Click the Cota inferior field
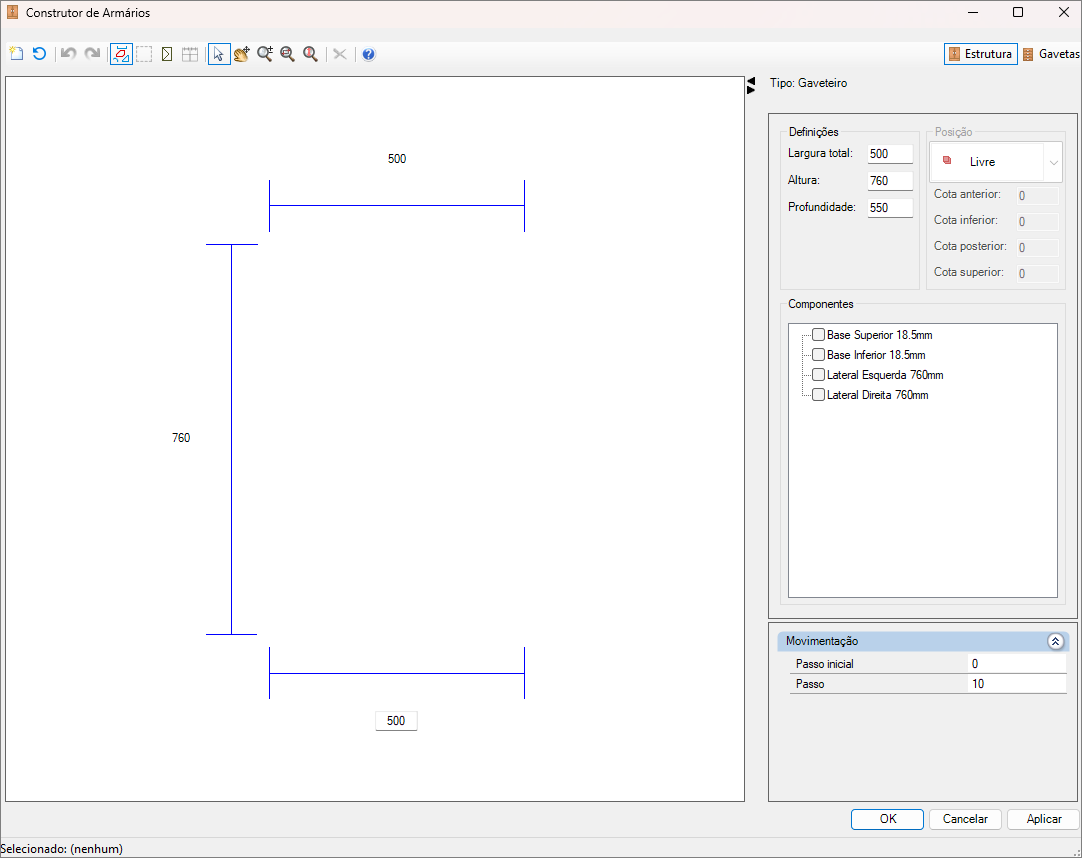The width and height of the screenshot is (1082, 858). click(x=1037, y=222)
